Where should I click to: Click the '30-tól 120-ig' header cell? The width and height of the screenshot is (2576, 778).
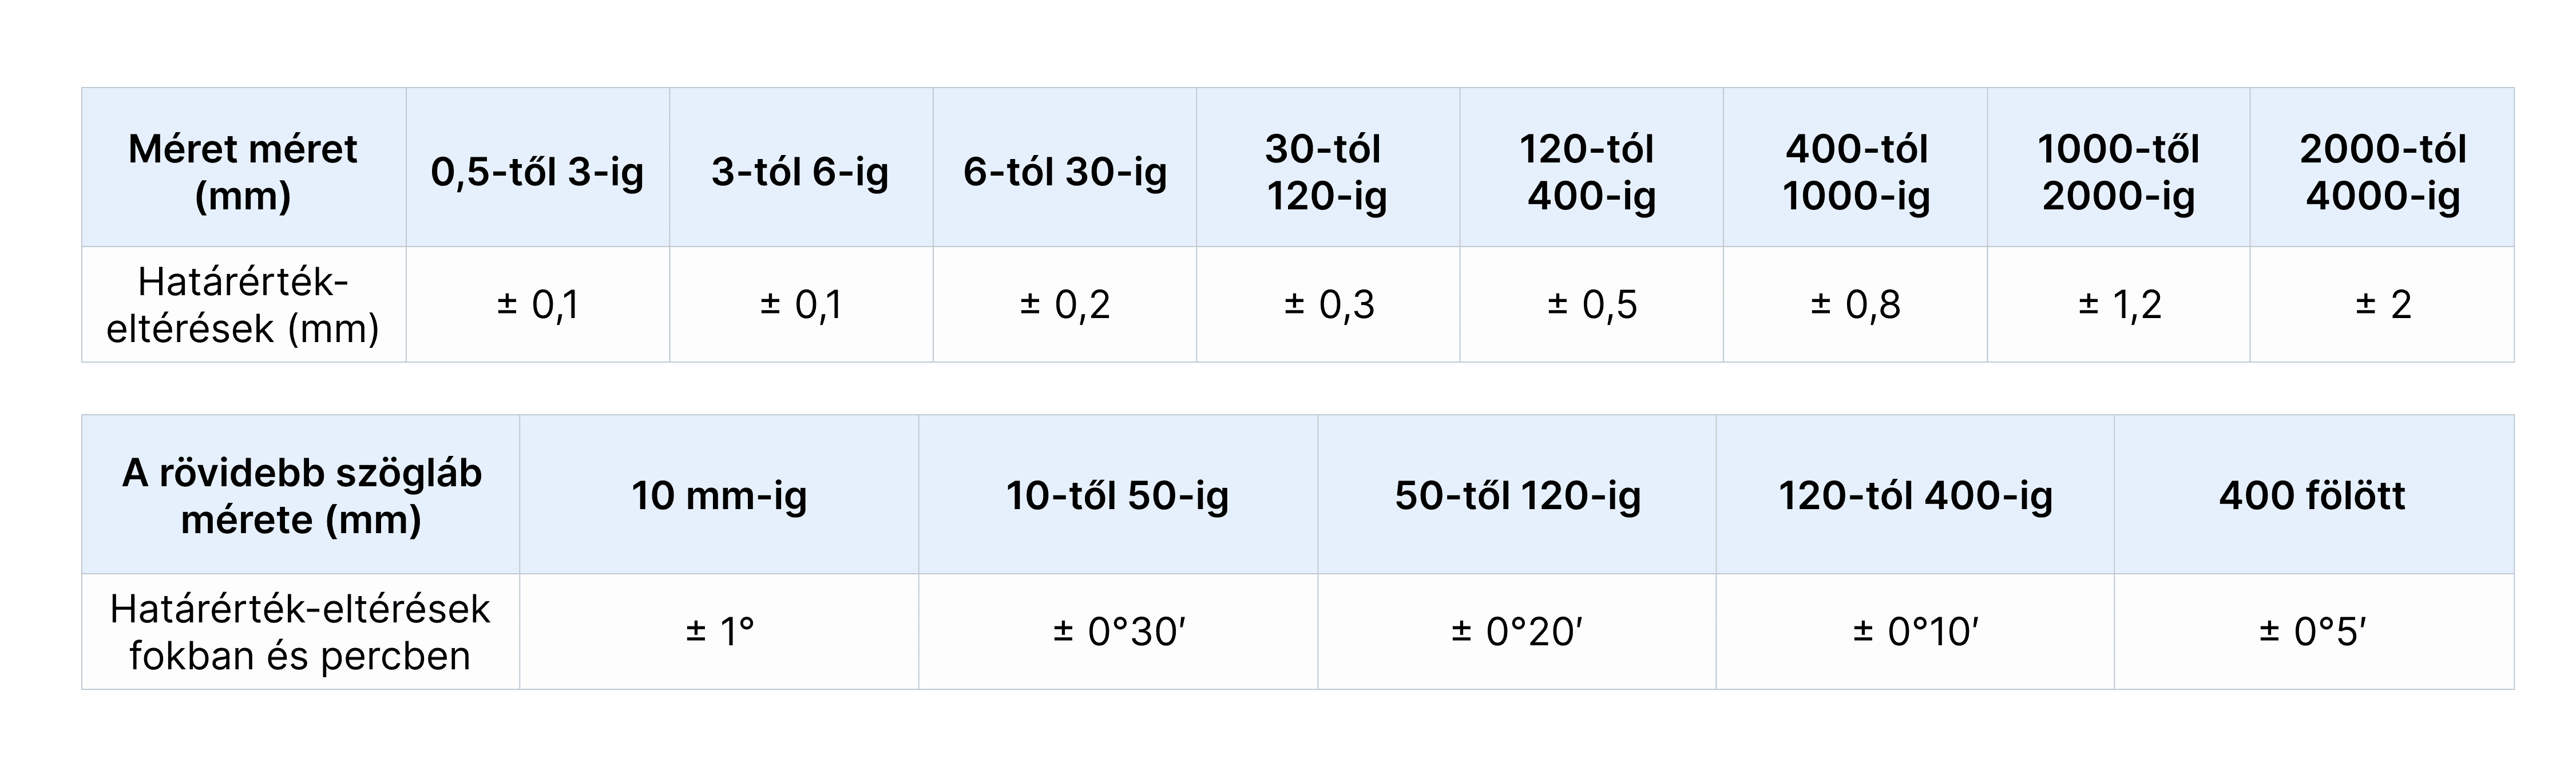click(x=1328, y=167)
